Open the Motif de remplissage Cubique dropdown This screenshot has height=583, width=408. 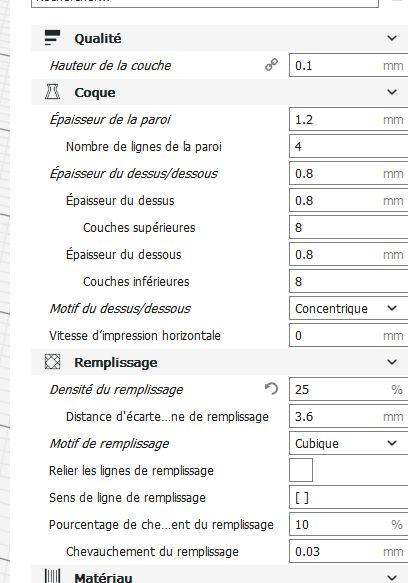pos(348,443)
